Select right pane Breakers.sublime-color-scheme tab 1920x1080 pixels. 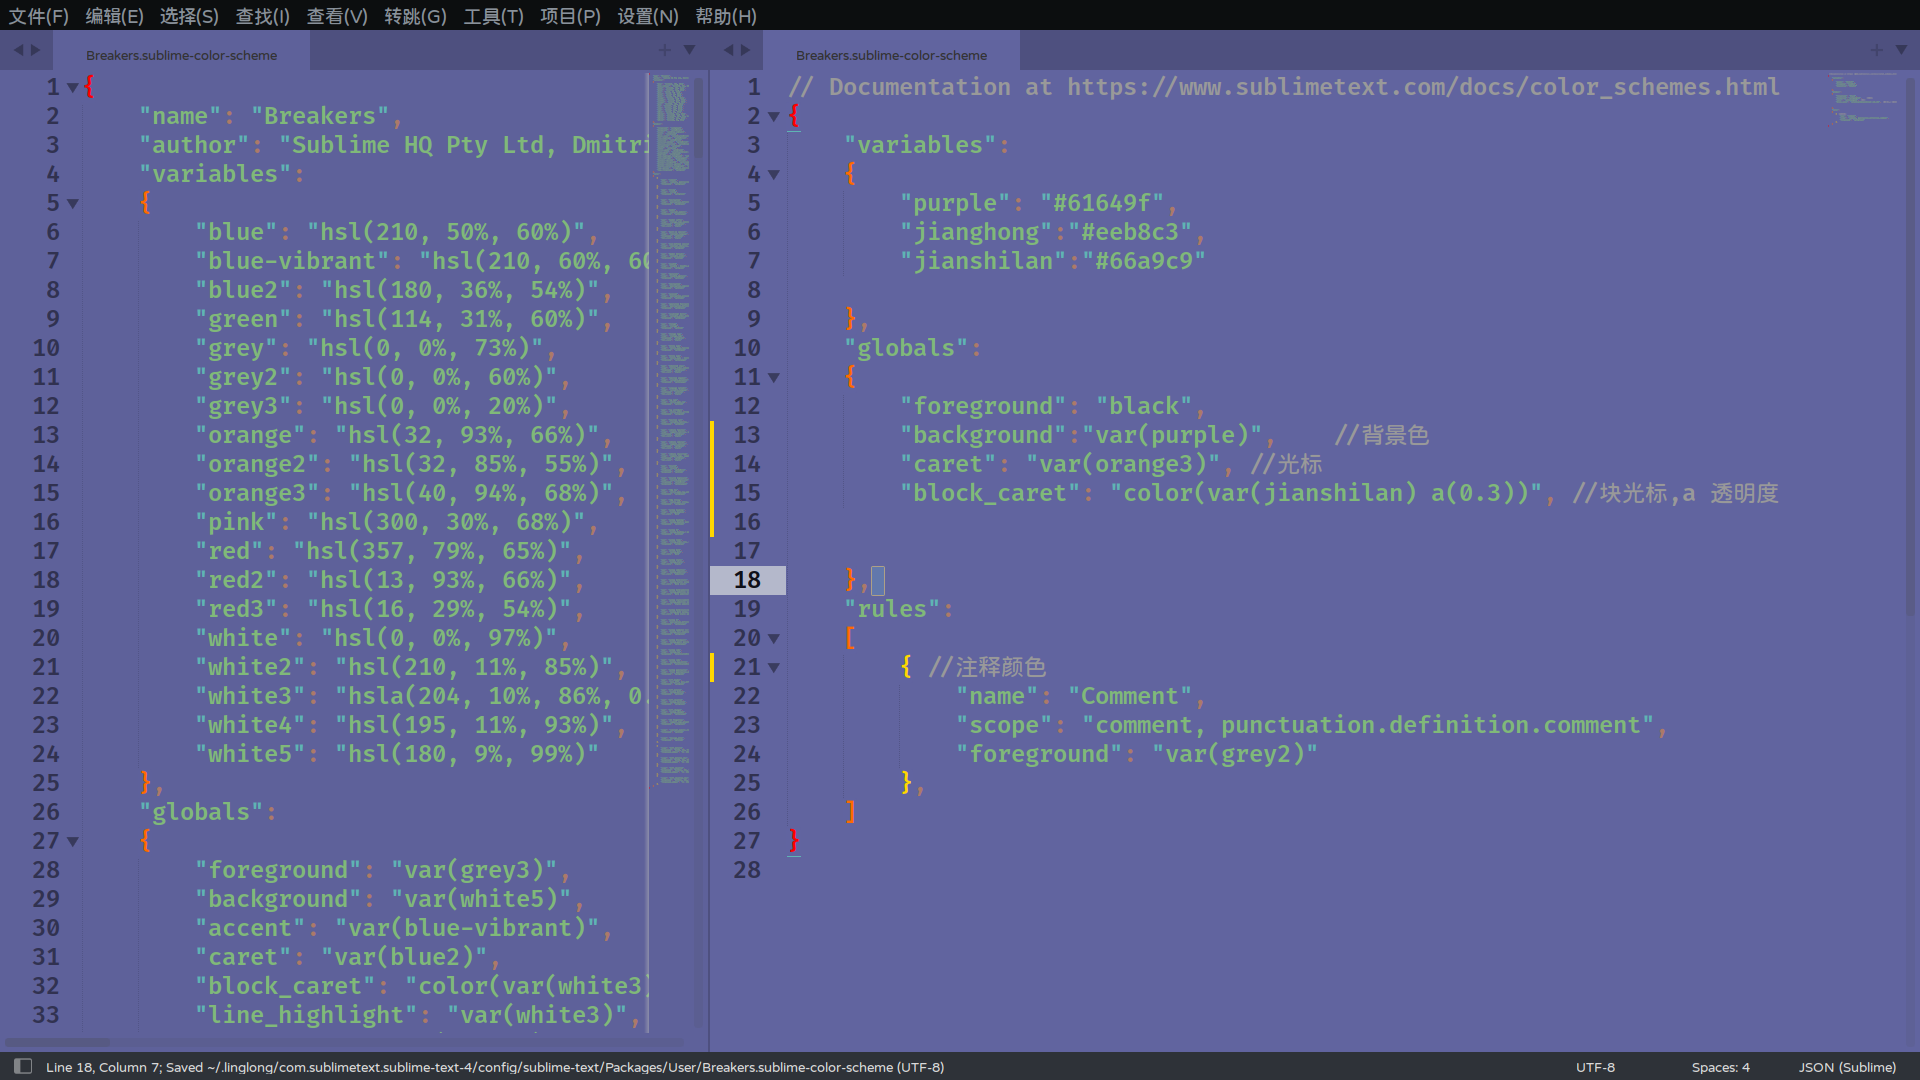click(x=891, y=55)
